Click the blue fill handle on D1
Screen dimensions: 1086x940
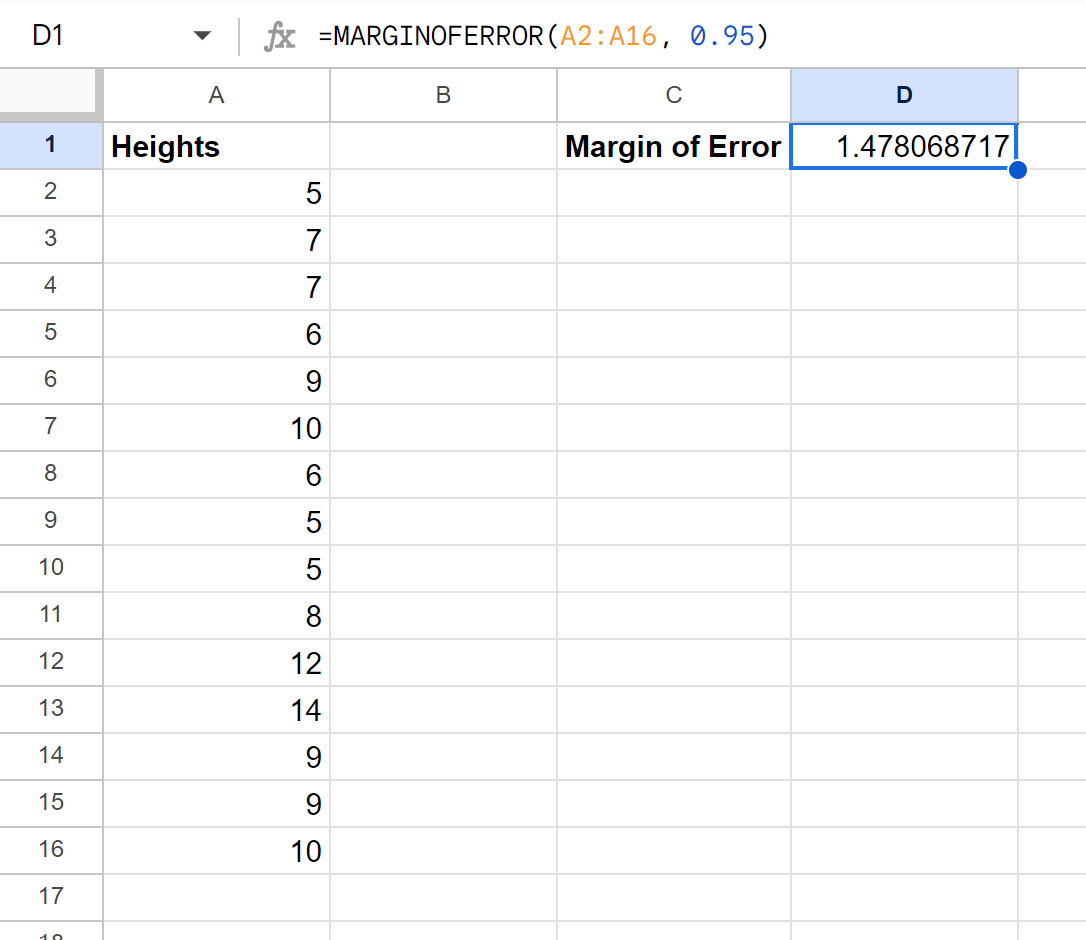[x=1017, y=170]
